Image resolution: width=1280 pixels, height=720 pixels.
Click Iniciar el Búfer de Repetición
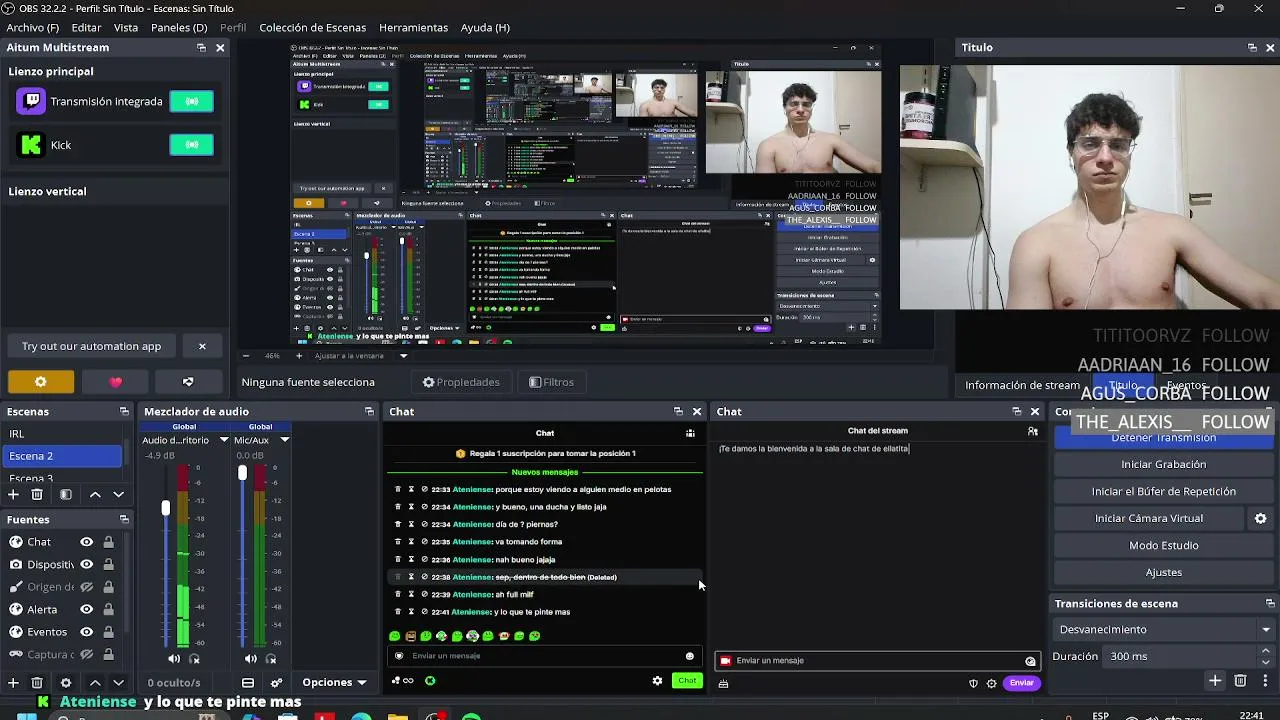(x=1164, y=491)
